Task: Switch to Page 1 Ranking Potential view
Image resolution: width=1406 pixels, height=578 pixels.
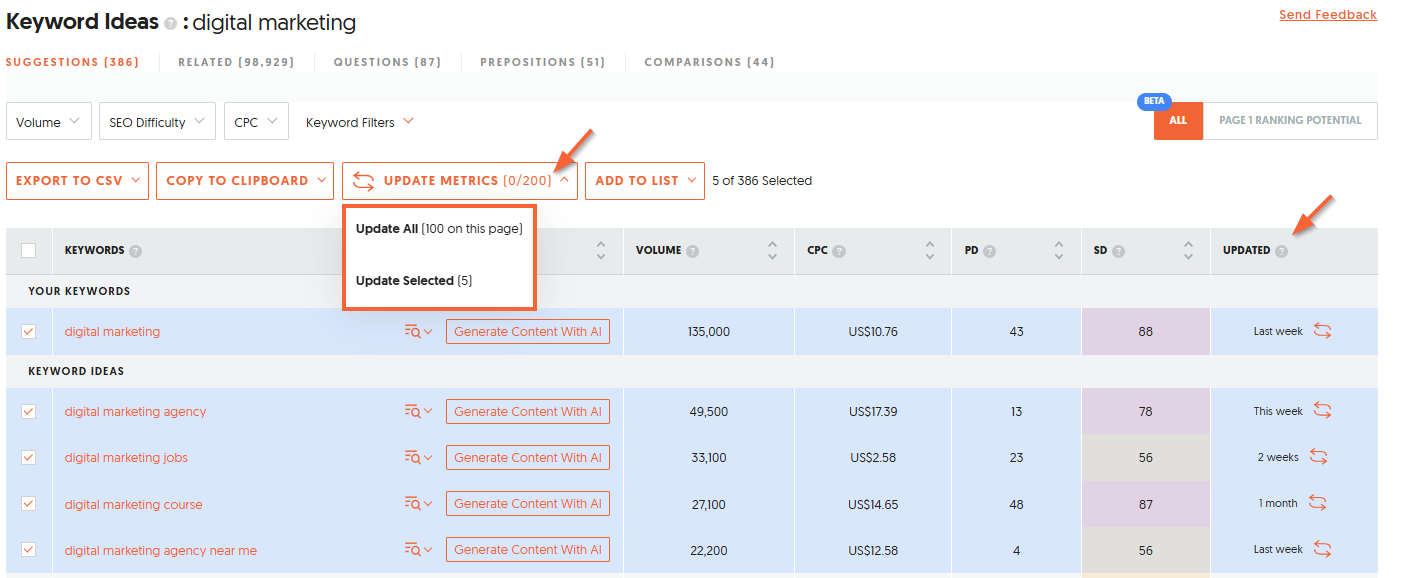Action: [x=1289, y=120]
